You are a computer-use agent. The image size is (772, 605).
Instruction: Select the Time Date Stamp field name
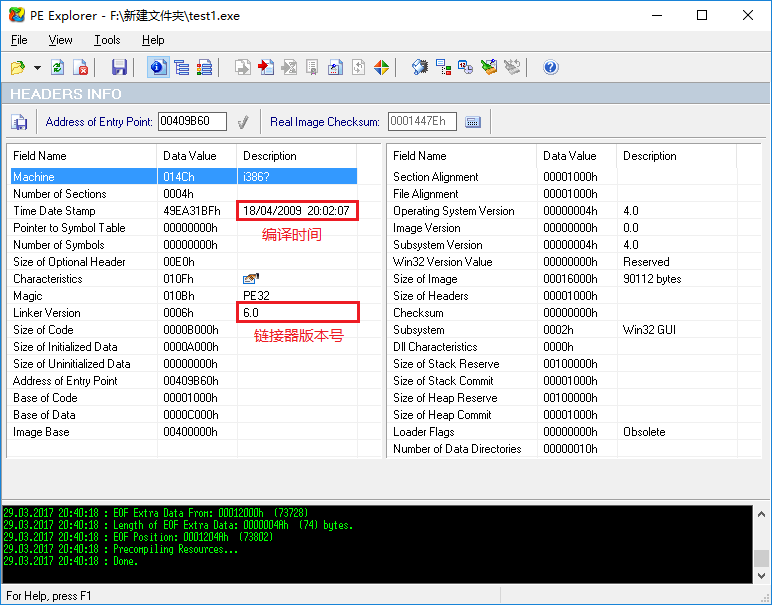pyautogui.click(x=54, y=211)
